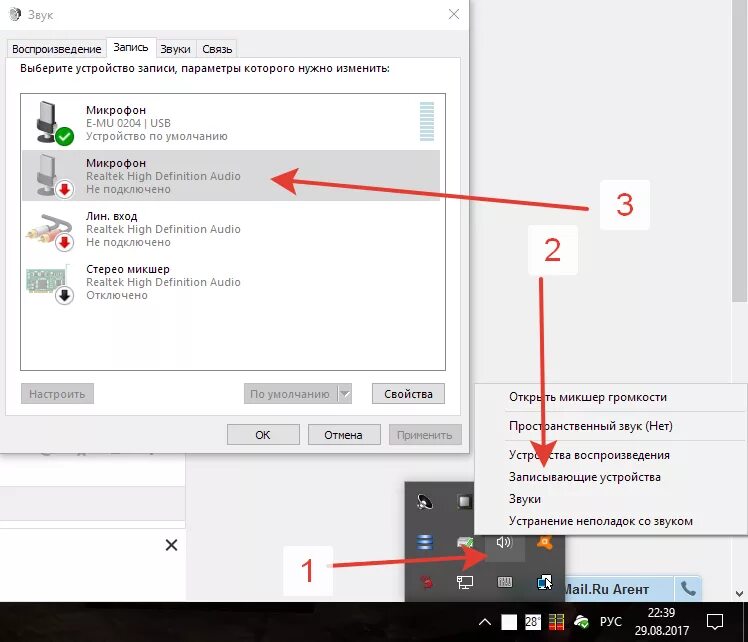Click the white square taskbar tray icon

(x=509, y=622)
